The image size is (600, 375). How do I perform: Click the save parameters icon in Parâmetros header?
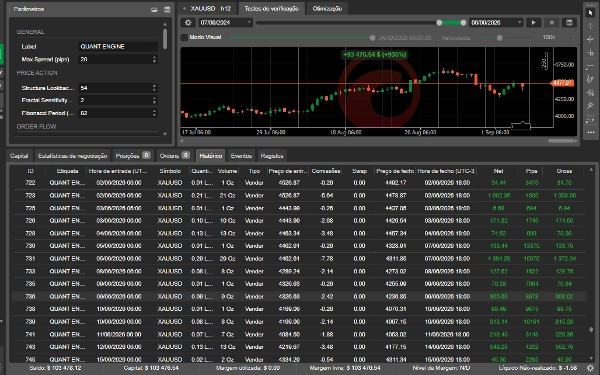(x=167, y=10)
